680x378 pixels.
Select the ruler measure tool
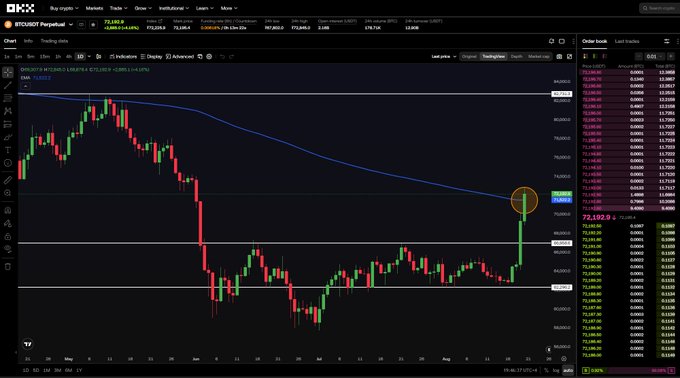8,180
